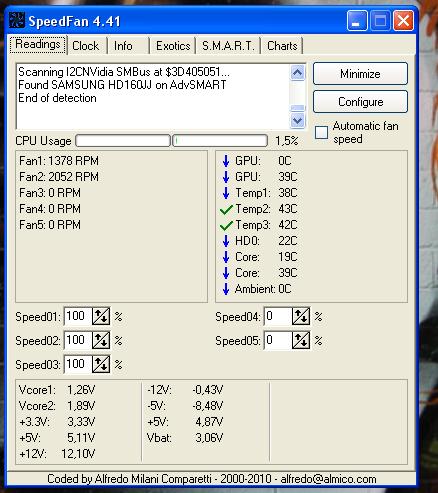This screenshot has height=493, width=438.
Task: Click the 'End of detection' log line
Action: (57, 98)
